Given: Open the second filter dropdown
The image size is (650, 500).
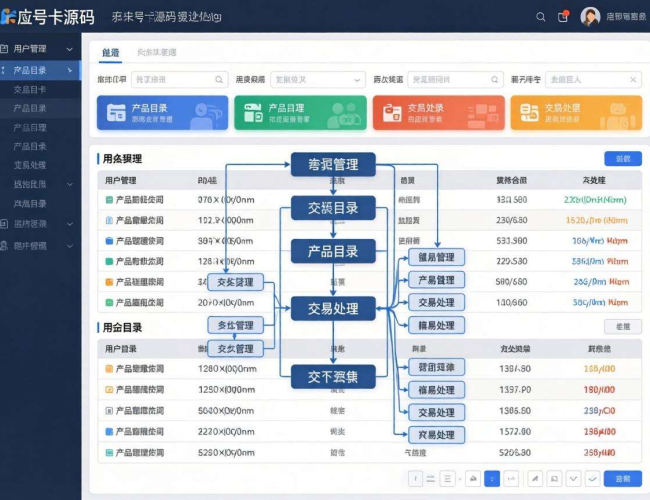Looking at the screenshot, I should 318,80.
